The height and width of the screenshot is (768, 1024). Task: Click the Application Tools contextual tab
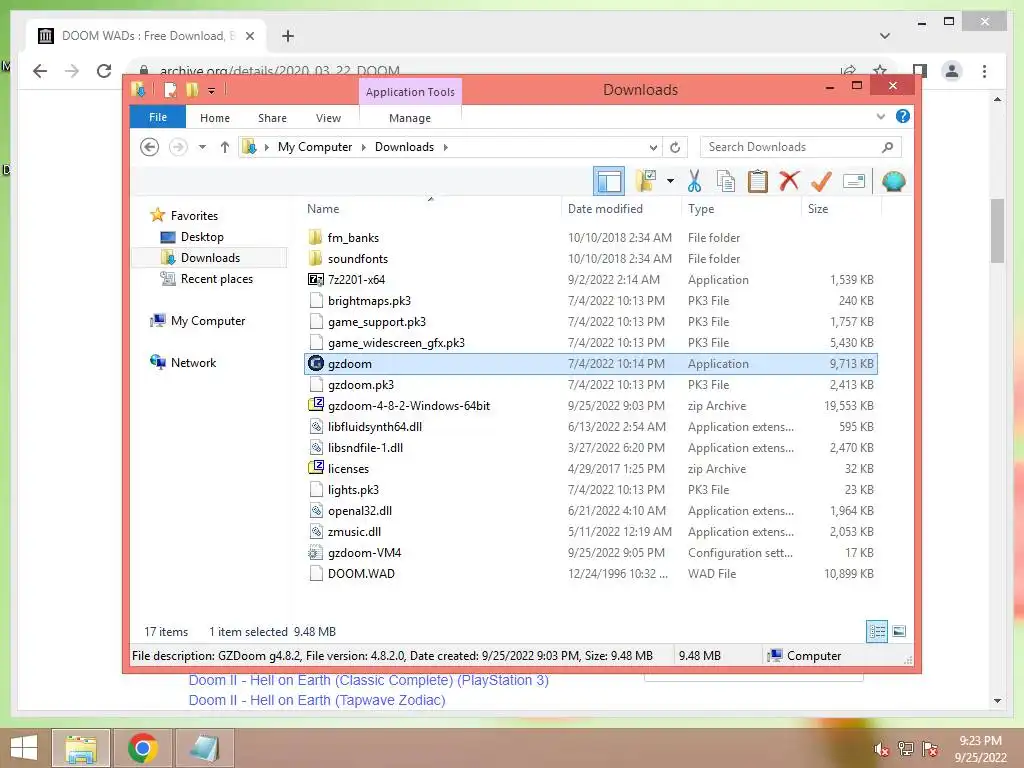410,91
